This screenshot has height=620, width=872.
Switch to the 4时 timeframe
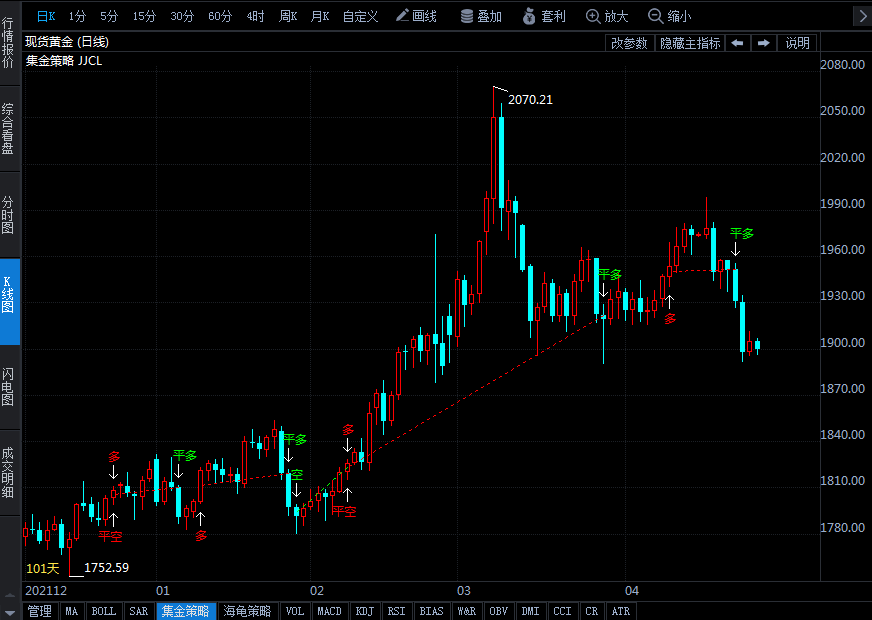click(x=255, y=16)
